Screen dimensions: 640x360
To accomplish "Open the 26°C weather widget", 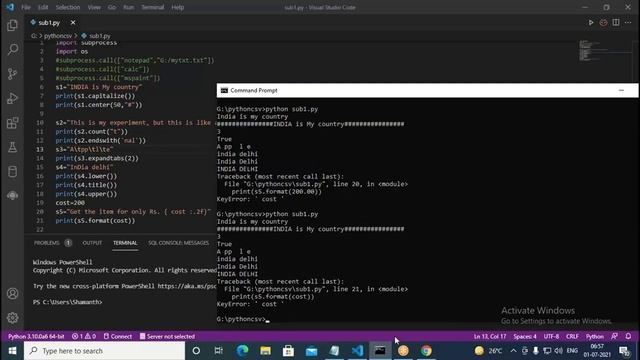I will 489,351.
